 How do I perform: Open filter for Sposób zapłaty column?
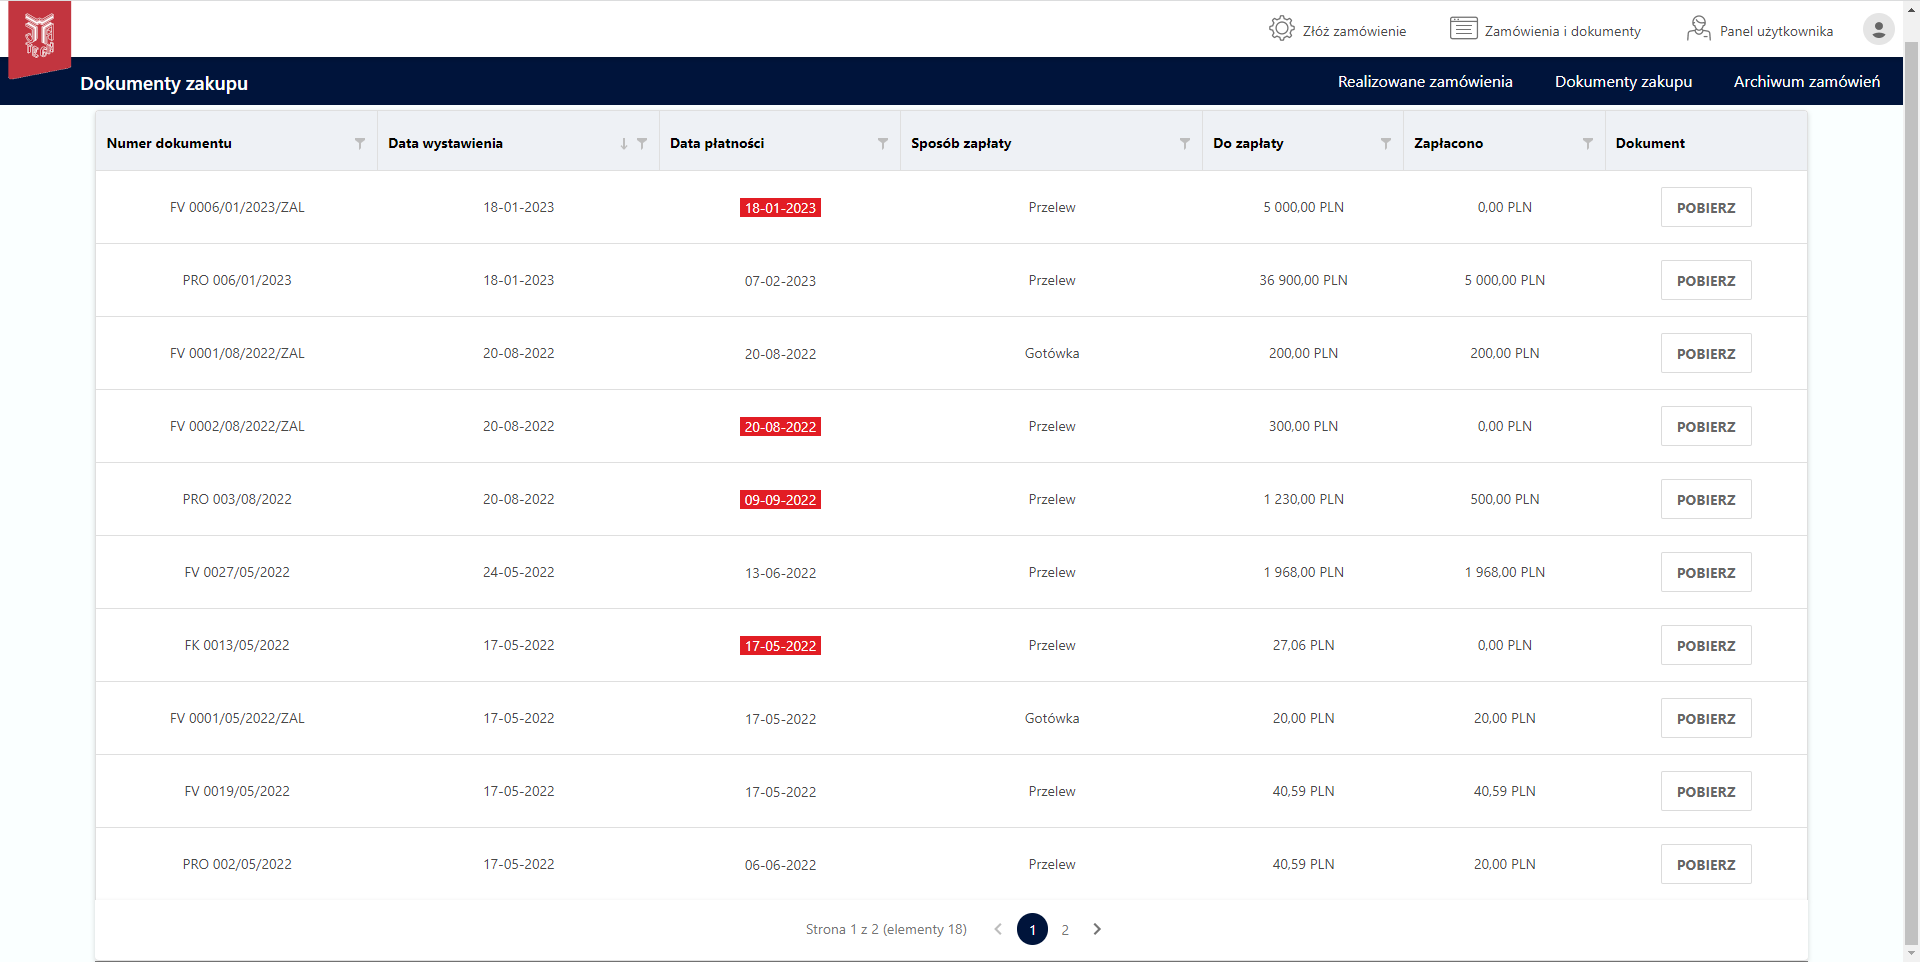point(1185,144)
